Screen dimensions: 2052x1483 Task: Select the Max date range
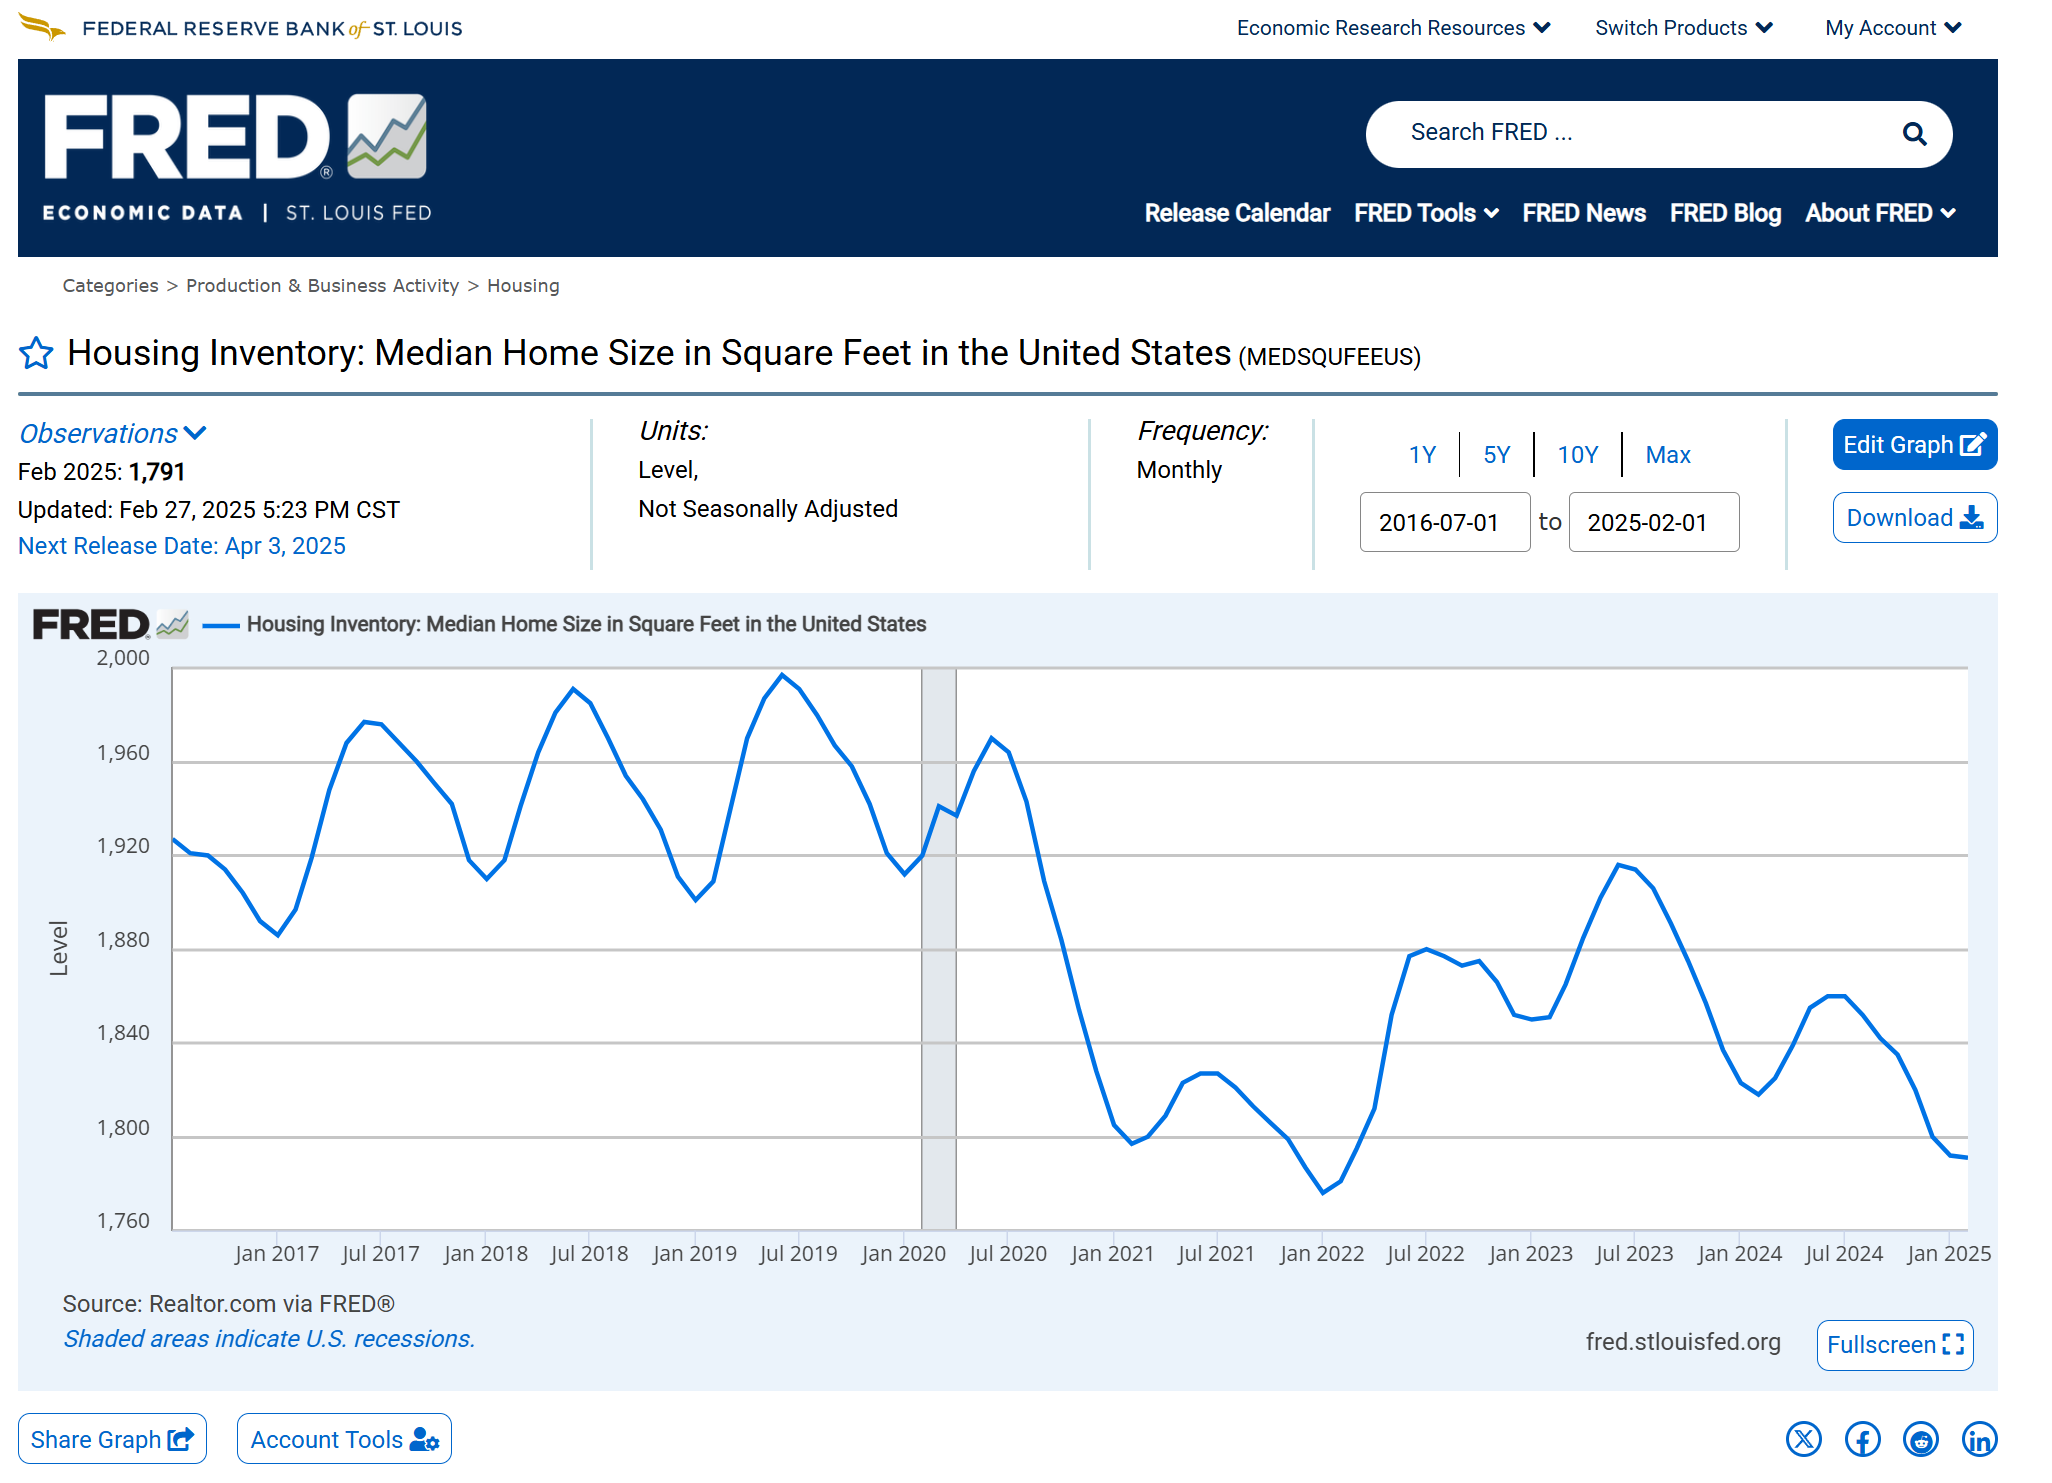point(1667,455)
